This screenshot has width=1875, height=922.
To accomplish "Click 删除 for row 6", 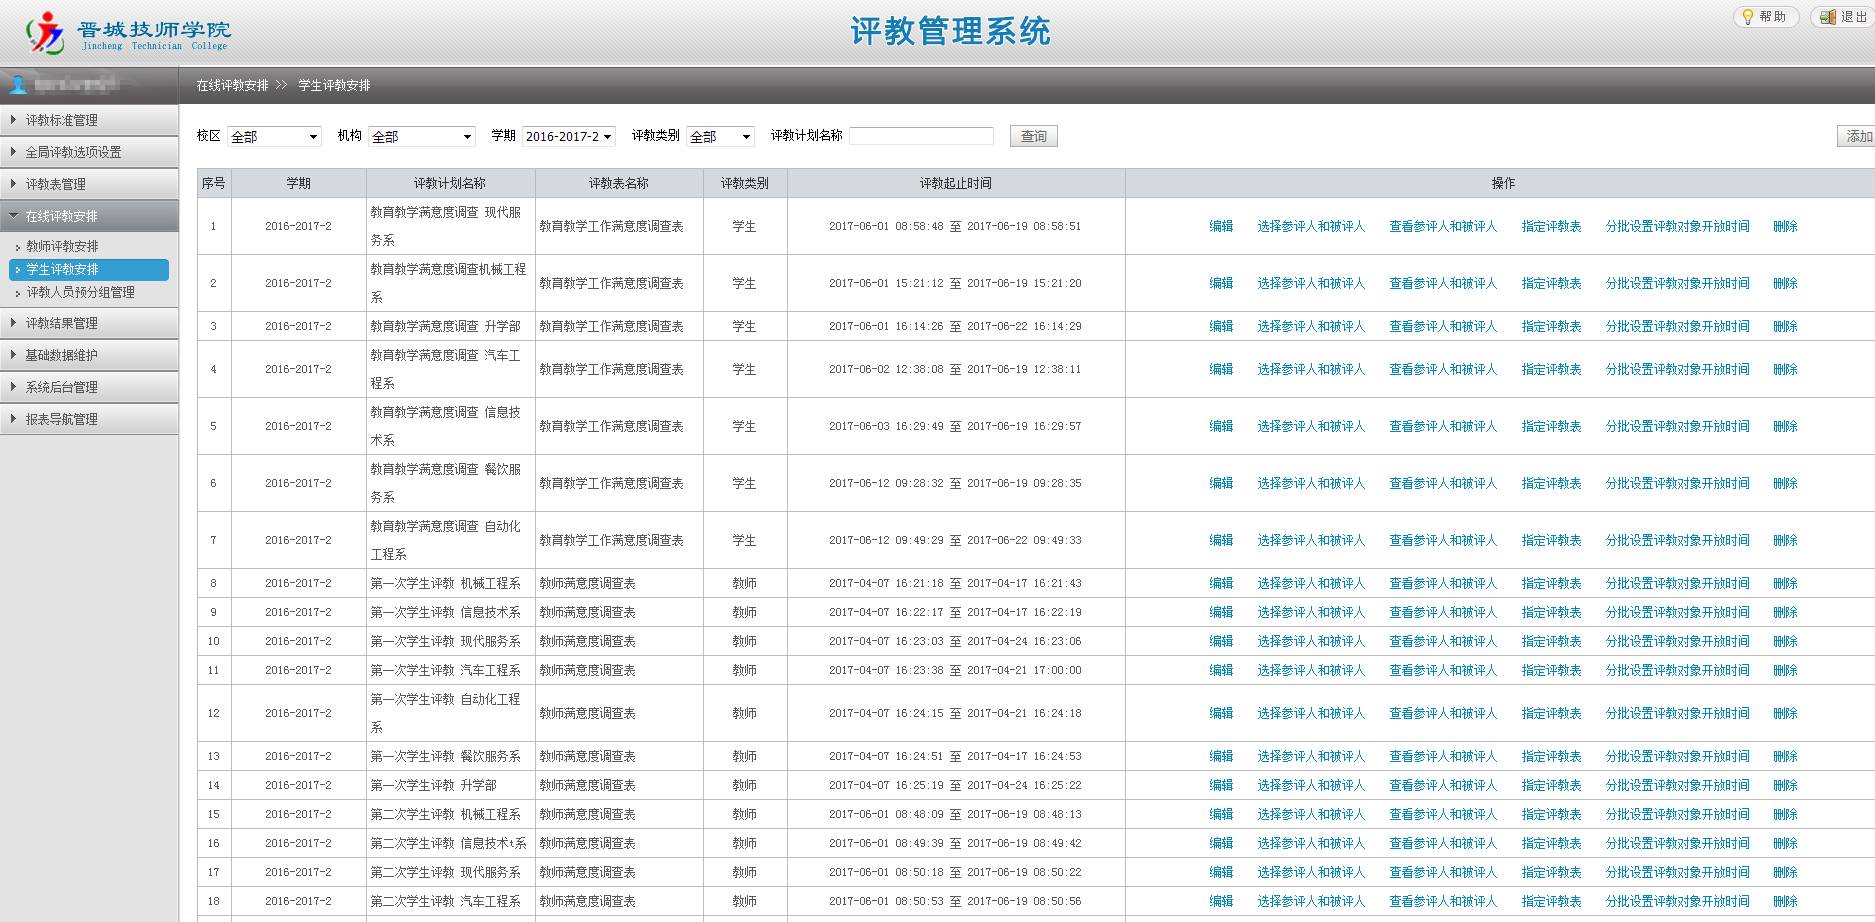I will [1785, 483].
